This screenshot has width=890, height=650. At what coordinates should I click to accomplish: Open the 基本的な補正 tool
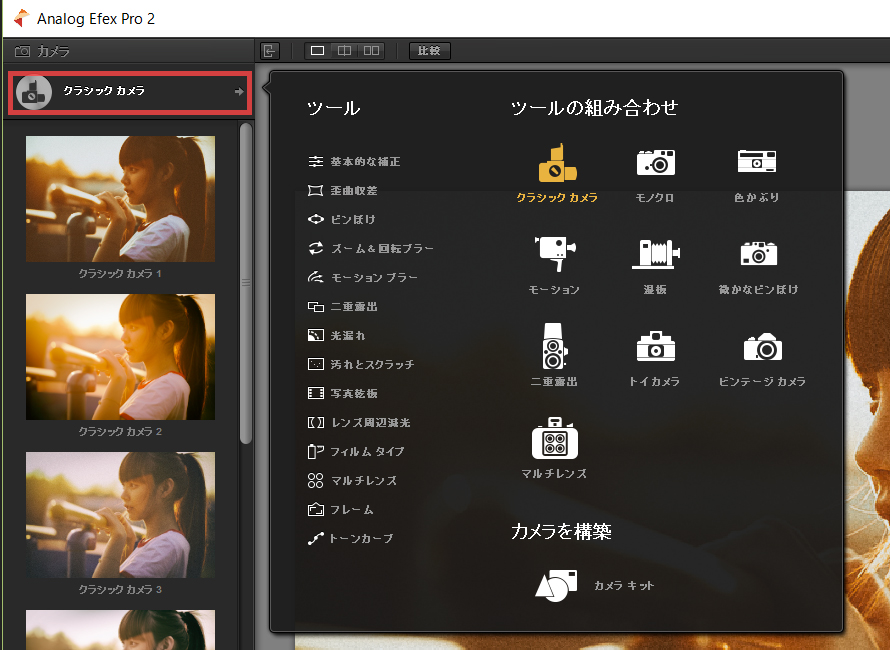point(354,162)
